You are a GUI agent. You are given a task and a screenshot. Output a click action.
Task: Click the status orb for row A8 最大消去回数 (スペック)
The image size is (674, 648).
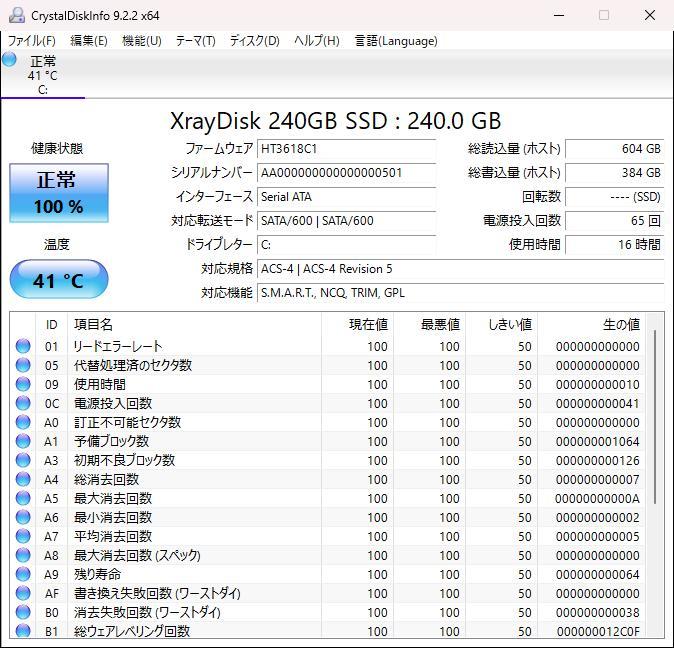[x=23, y=555]
